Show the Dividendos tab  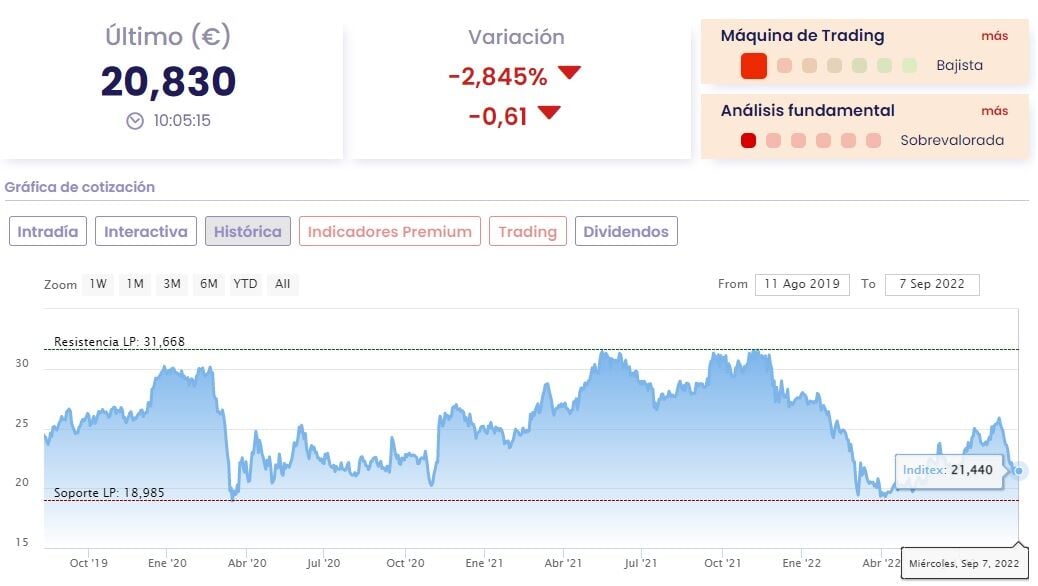pos(626,232)
